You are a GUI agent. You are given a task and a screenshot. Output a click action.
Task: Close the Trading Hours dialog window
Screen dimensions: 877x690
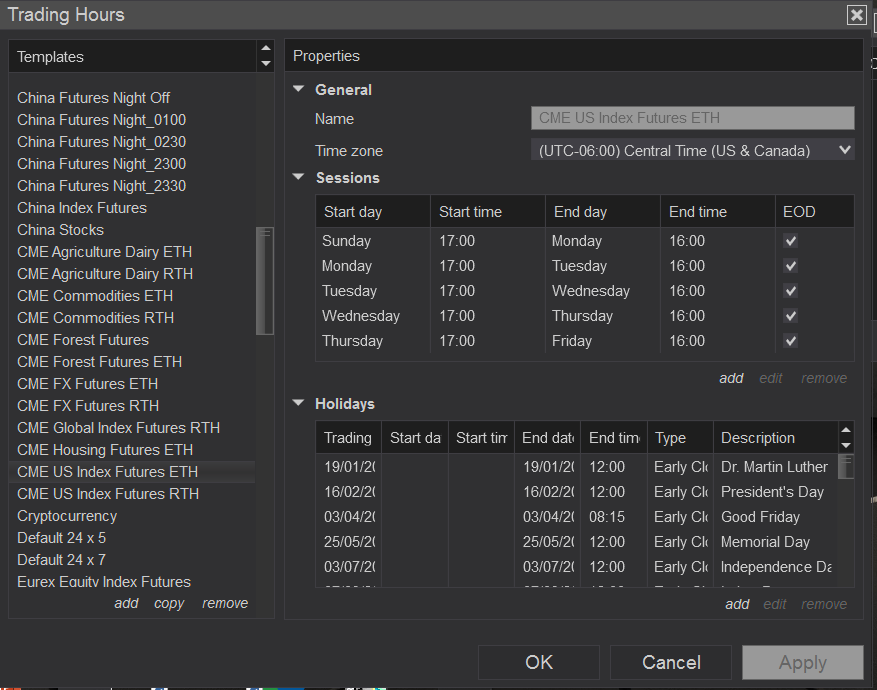pyautogui.click(x=856, y=15)
